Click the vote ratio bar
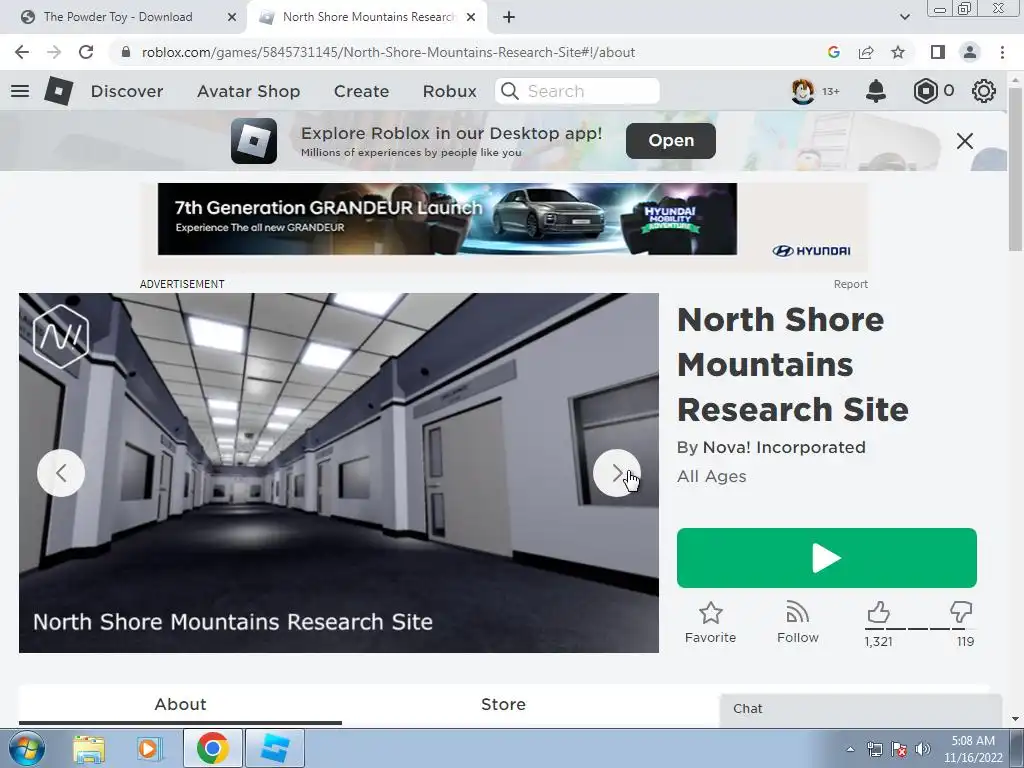Image resolution: width=1024 pixels, height=768 pixels. (x=920, y=629)
